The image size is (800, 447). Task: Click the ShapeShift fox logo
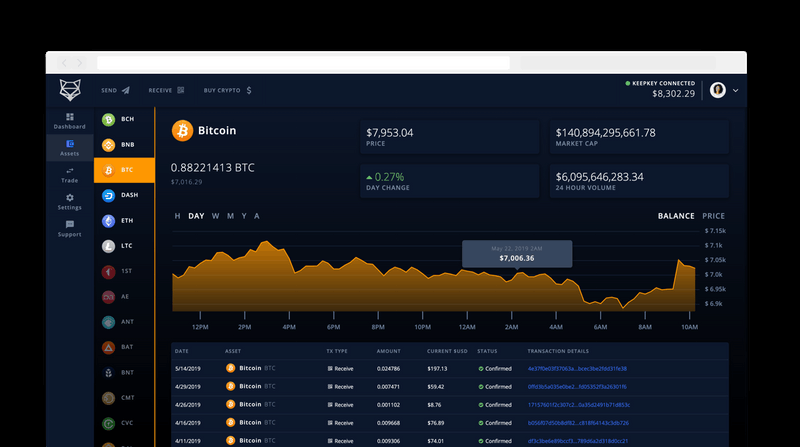tap(70, 90)
